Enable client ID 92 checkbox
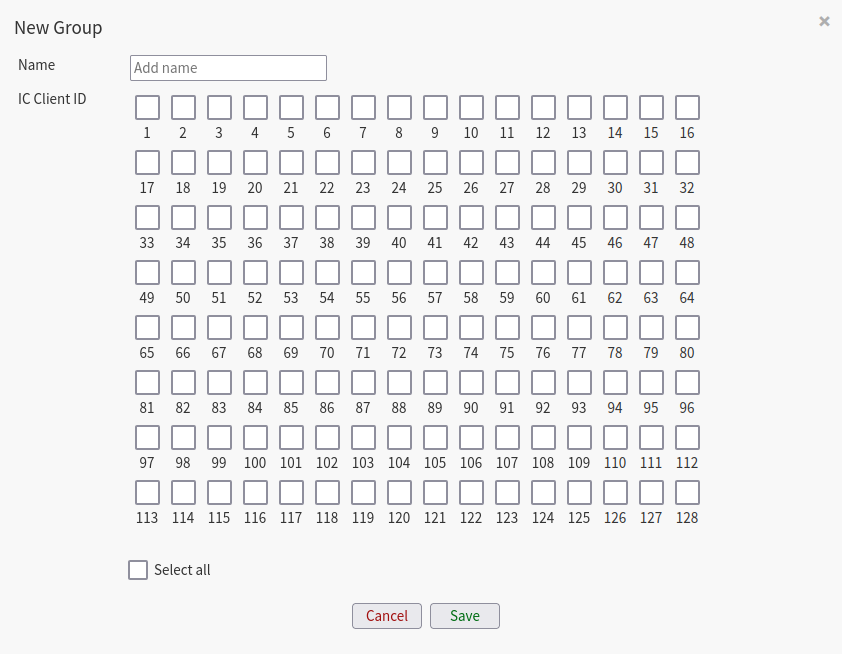The image size is (842, 654). pyautogui.click(x=543, y=383)
